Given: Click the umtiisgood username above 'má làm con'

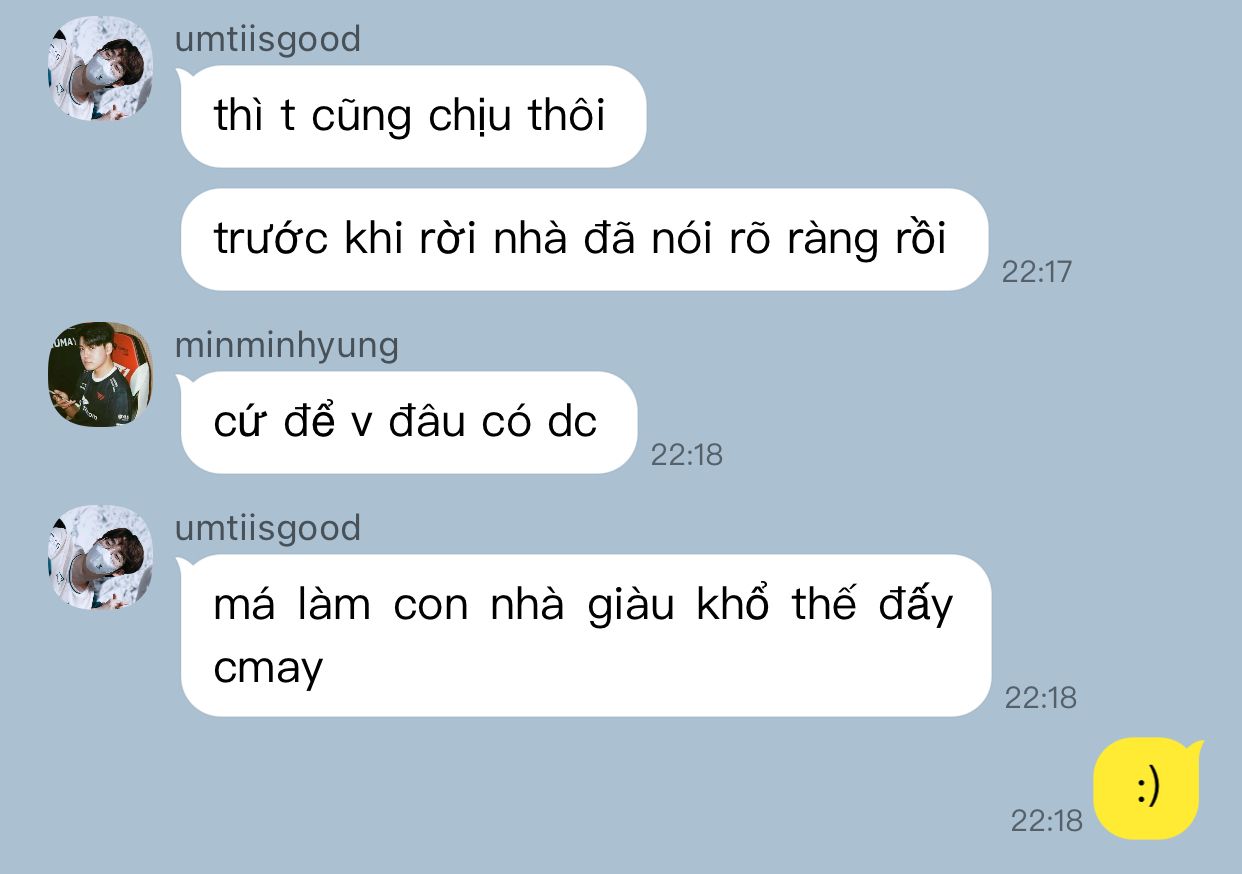Looking at the screenshot, I should (x=267, y=527).
